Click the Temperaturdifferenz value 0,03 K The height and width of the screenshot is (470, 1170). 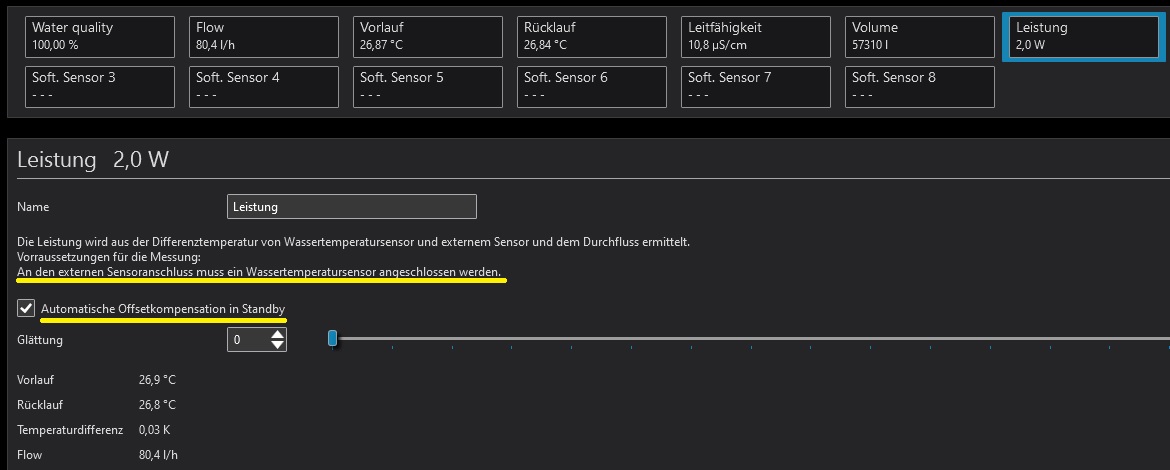point(156,430)
